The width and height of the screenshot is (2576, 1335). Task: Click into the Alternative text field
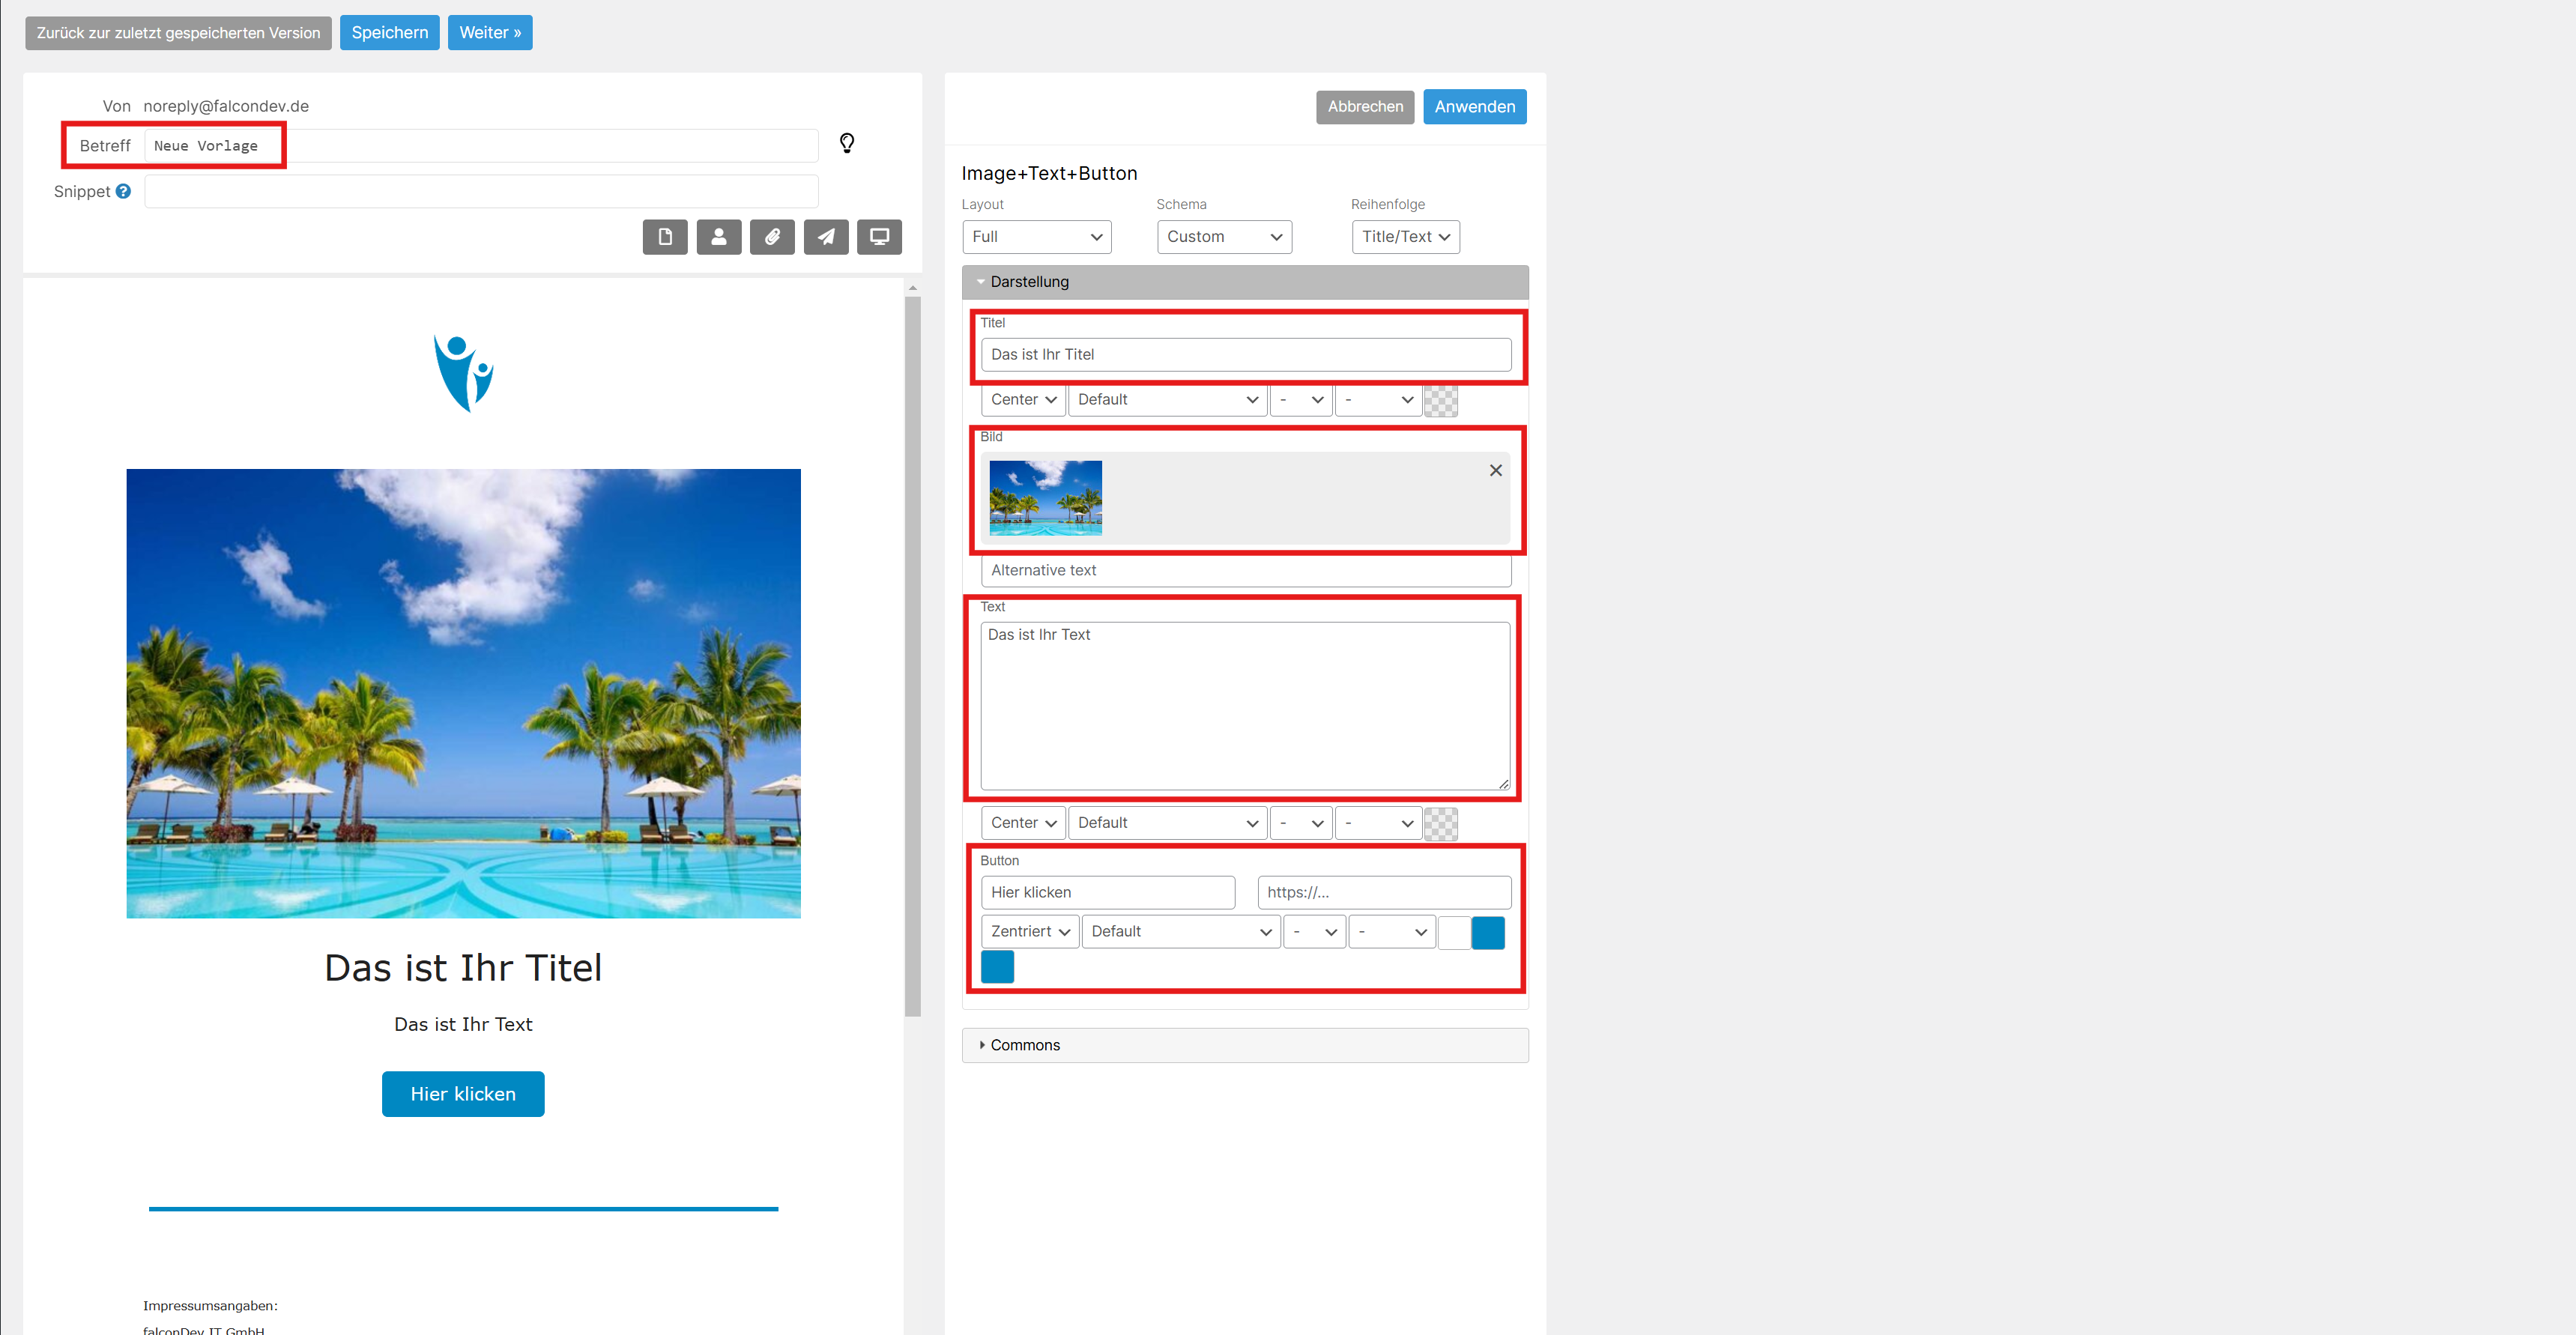click(1245, 570)
